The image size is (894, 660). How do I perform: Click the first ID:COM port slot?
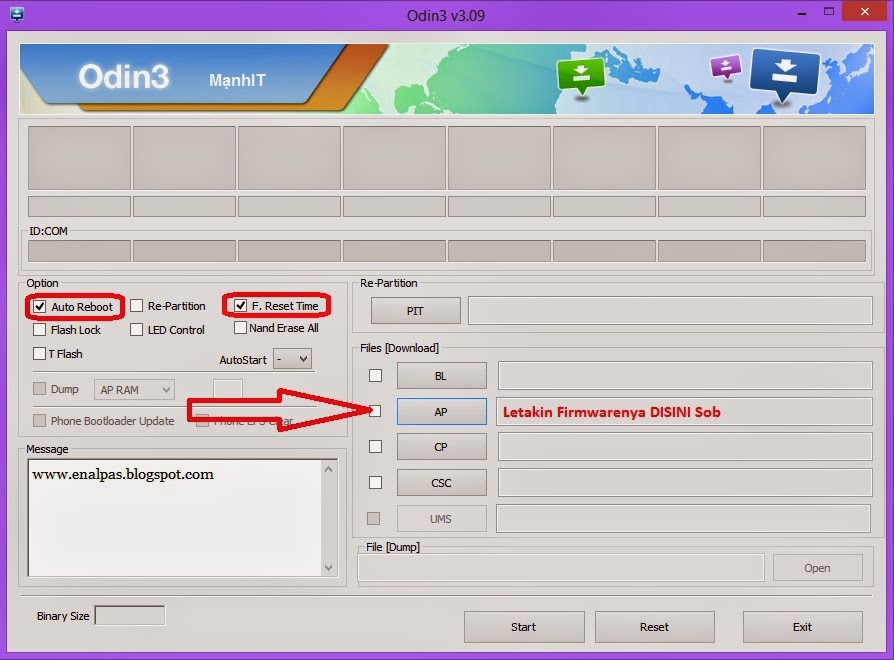click(79, 251)
